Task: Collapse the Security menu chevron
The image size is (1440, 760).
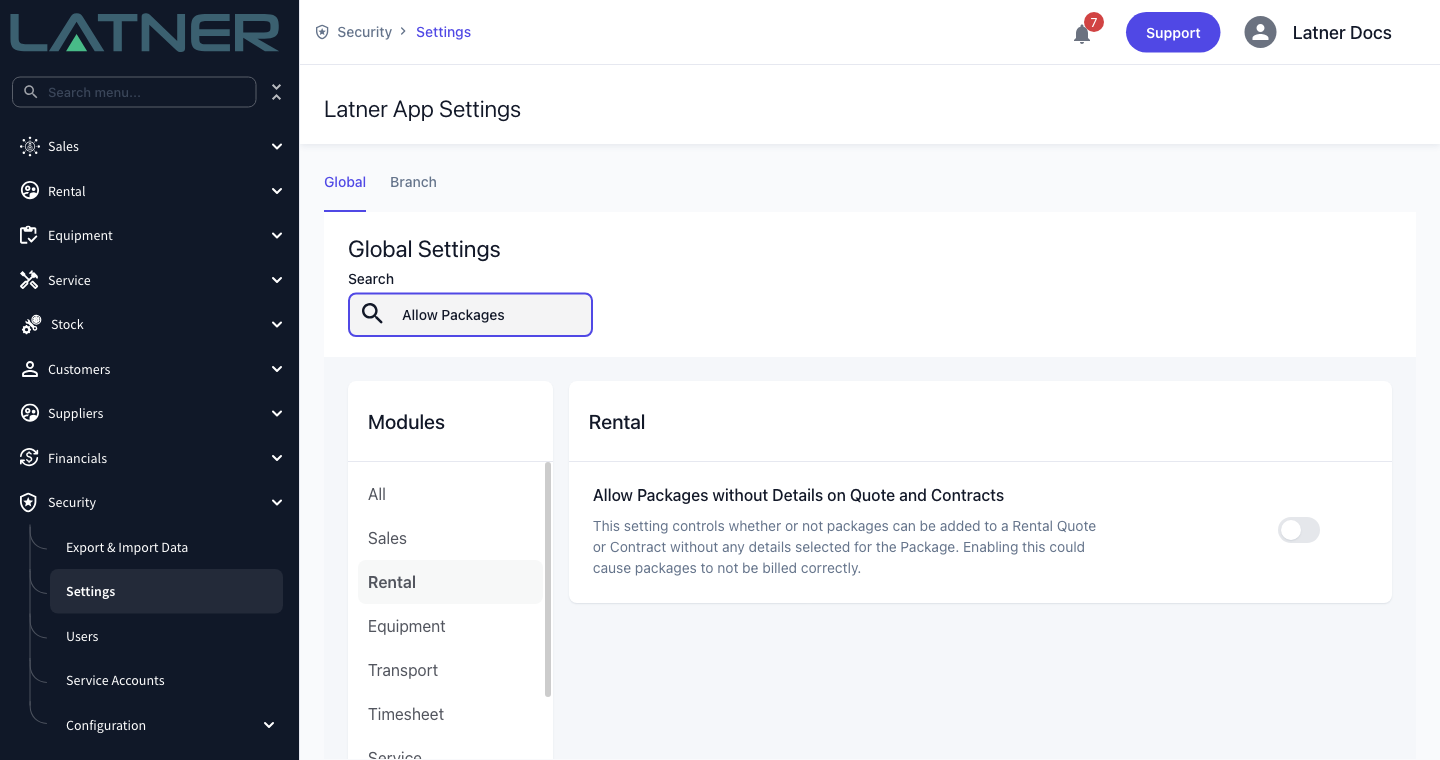Action: [277, 502]
